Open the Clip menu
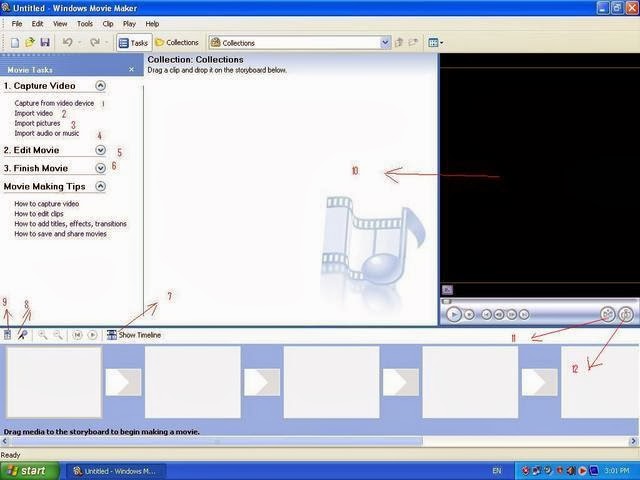The width and height of the screenshot is (640, 480). click(x=108, y=24)
